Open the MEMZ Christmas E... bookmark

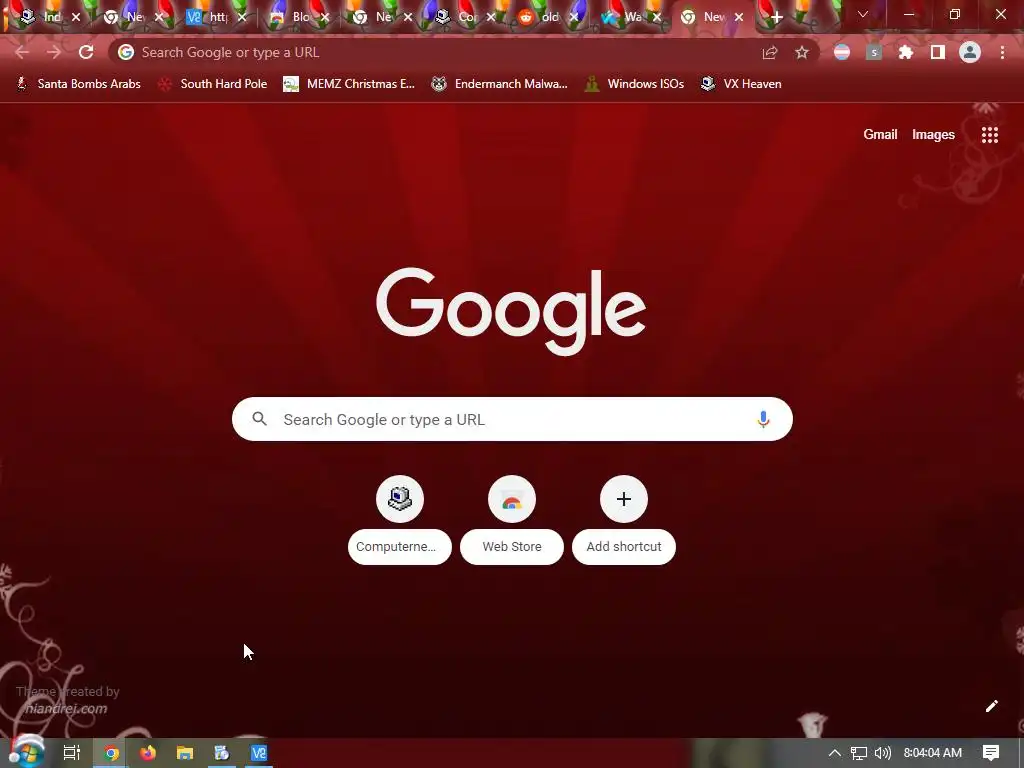[349, 84]
